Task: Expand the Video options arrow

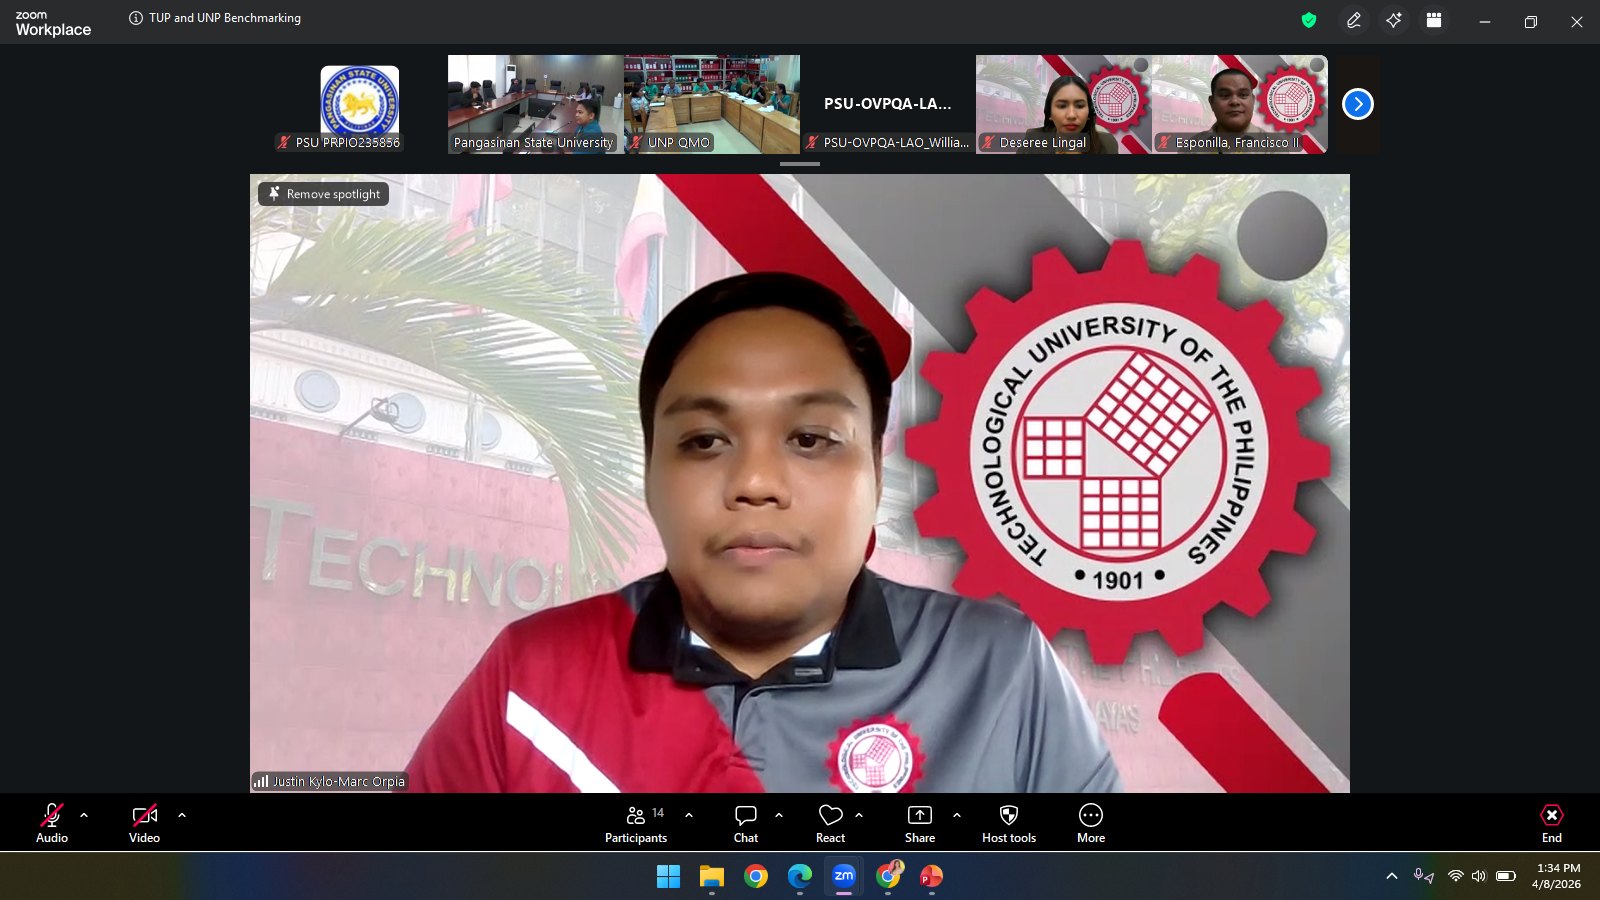Action: 182,815
